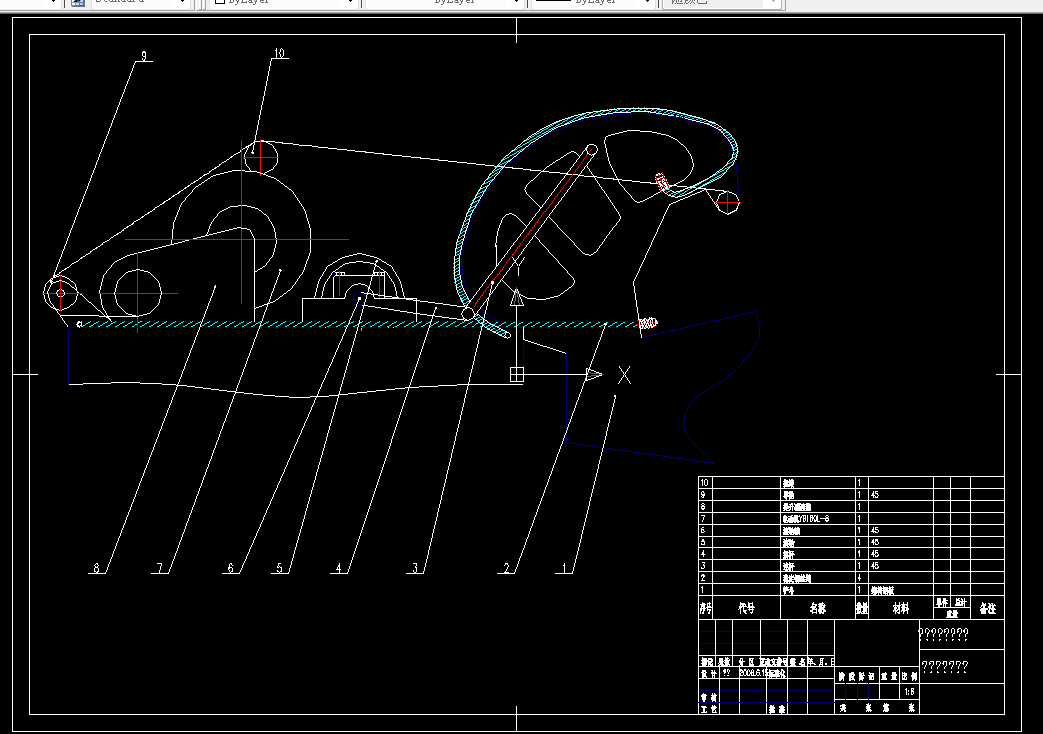Click the red spring inside the hood
1043x734 pixels.
(663, 182)
